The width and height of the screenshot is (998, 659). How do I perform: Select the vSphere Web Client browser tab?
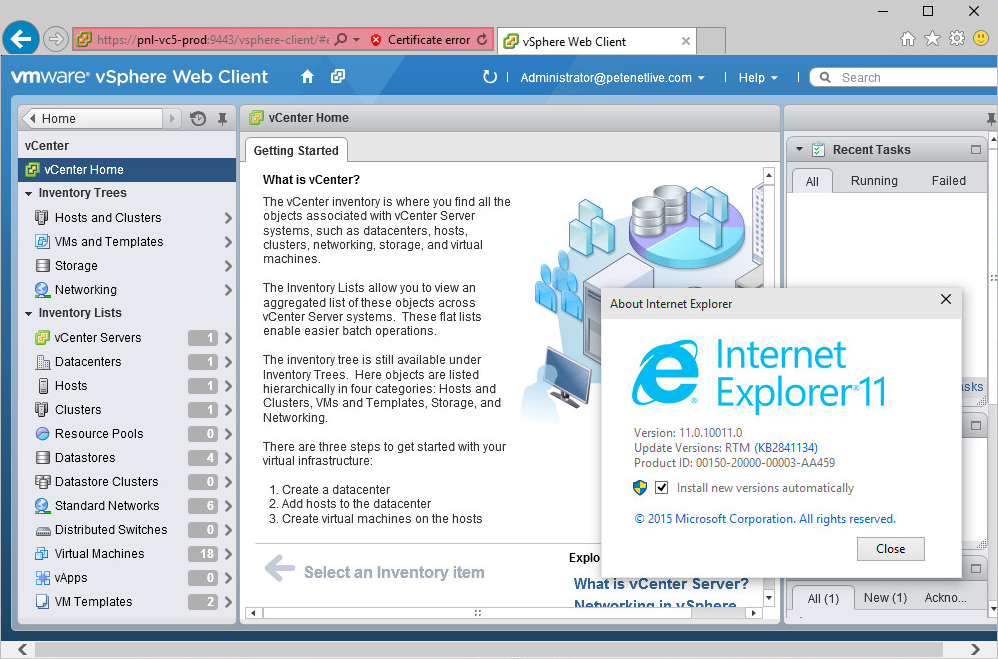click(596, 41)
